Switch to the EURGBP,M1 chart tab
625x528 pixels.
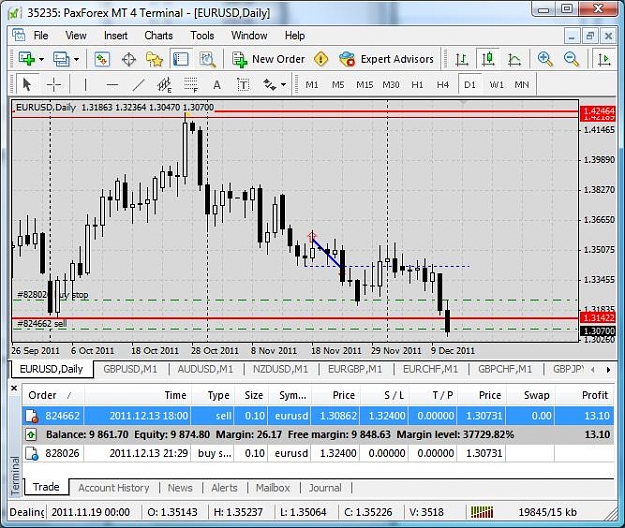pyautogui.click(x=355, y=369)
